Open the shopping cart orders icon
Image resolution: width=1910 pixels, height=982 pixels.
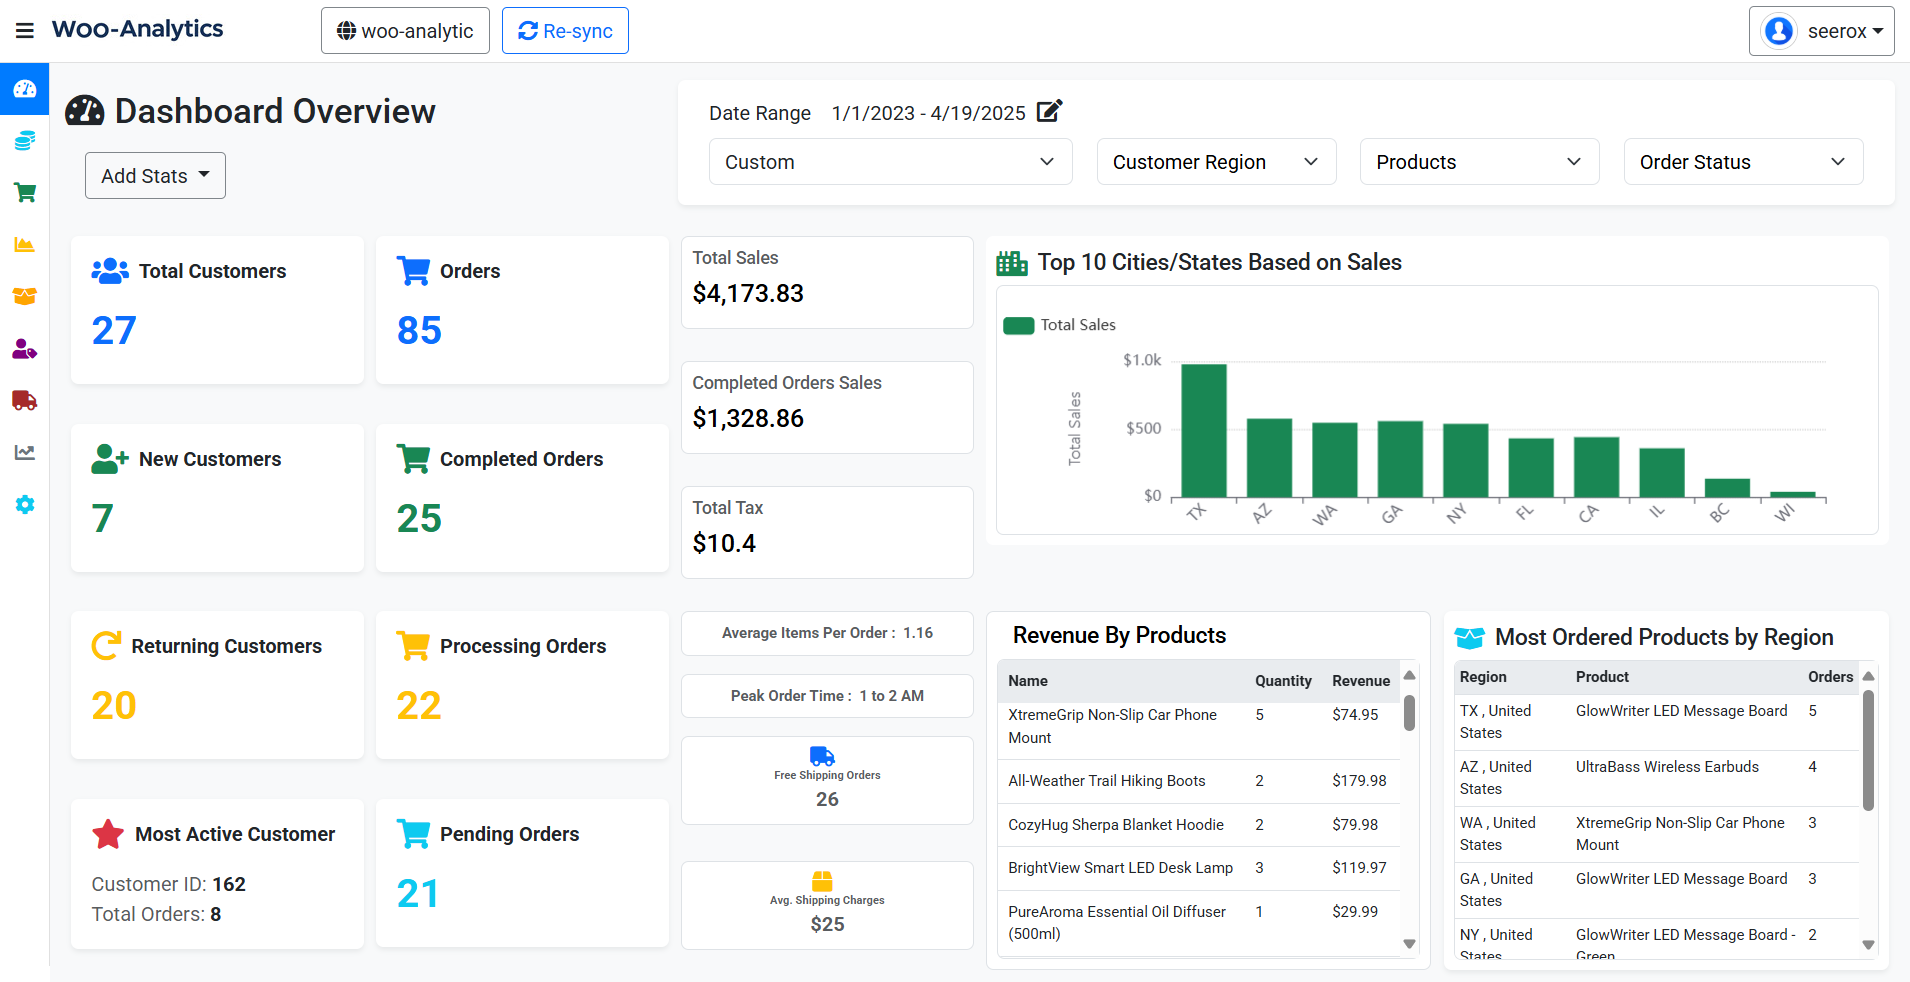coord(24,193)
